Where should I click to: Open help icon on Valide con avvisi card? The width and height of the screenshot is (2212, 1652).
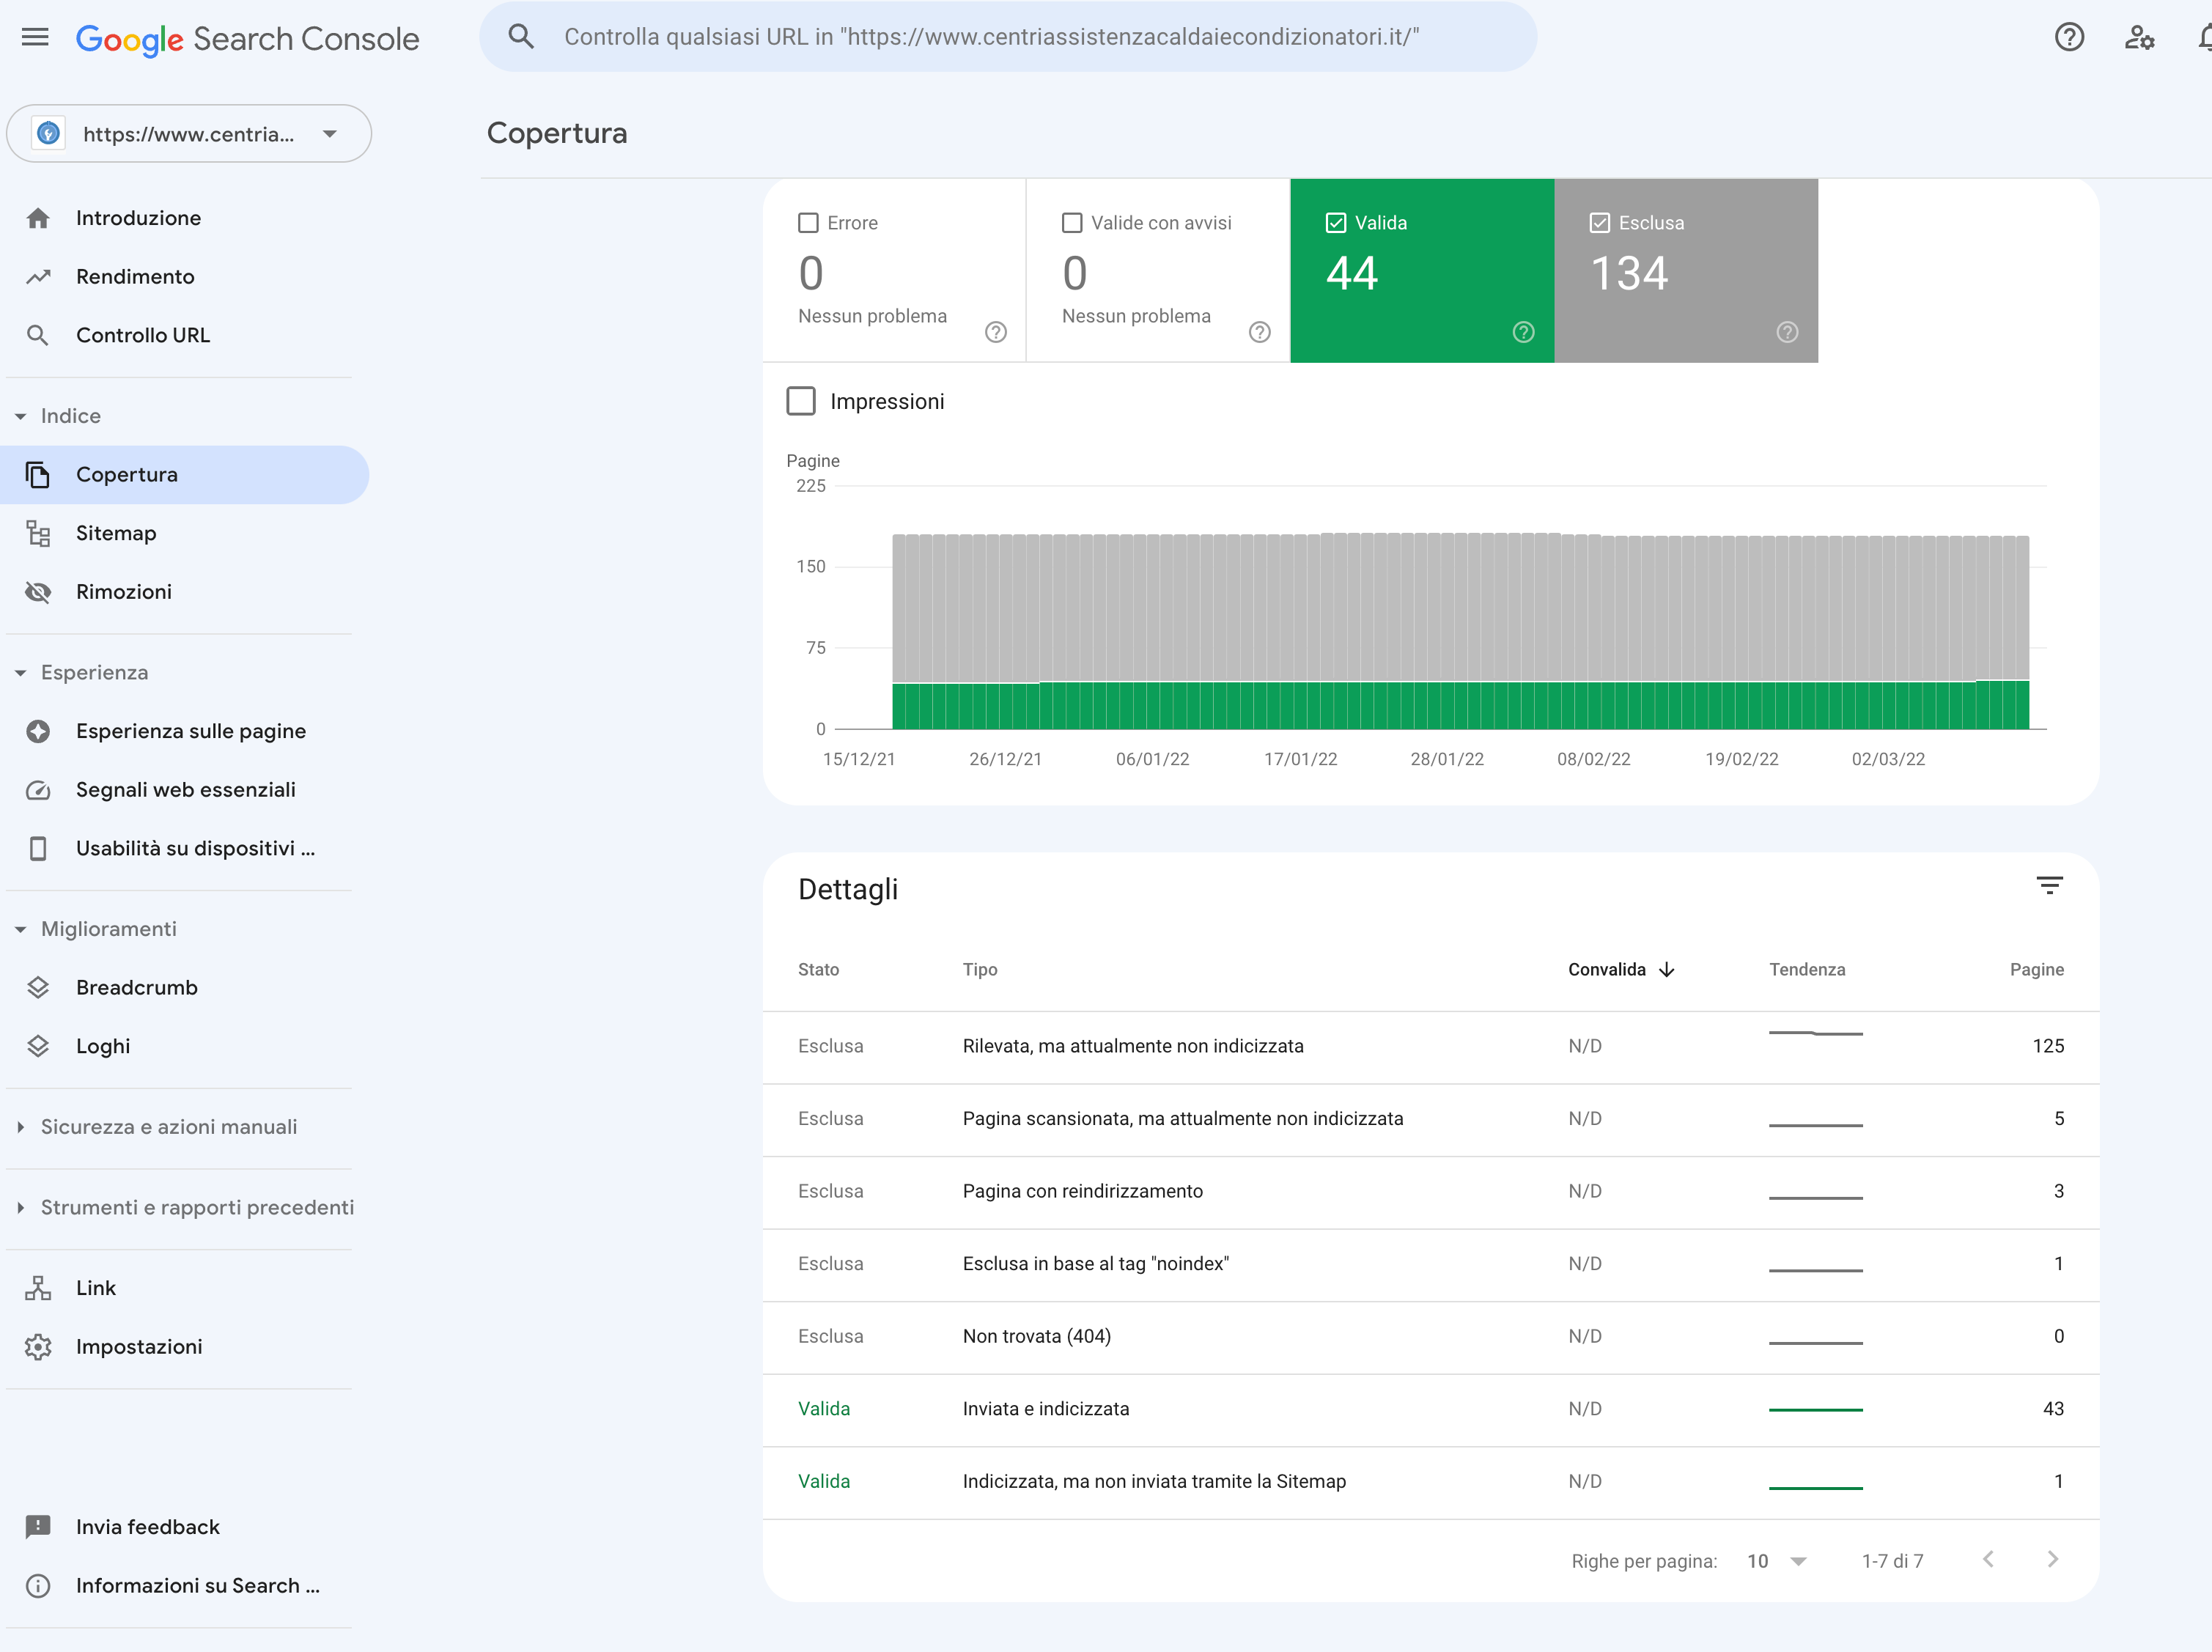pos(1260,332)
